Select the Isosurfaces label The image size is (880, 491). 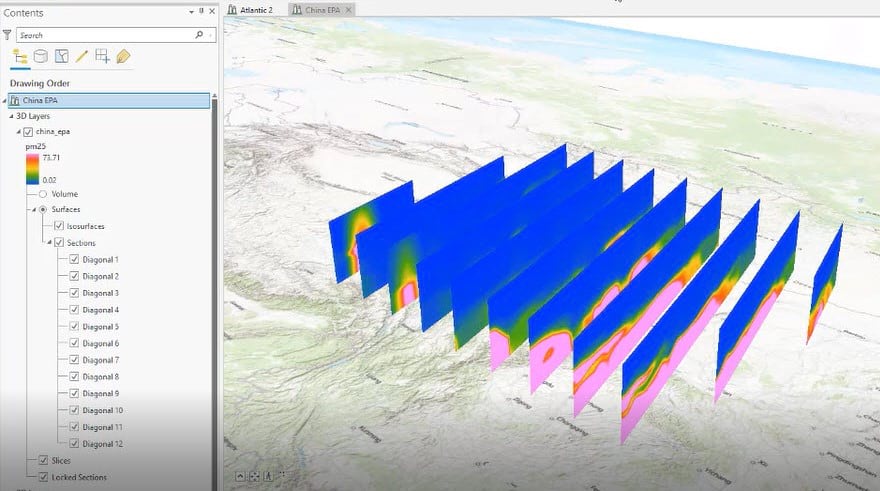click(85, 226)
